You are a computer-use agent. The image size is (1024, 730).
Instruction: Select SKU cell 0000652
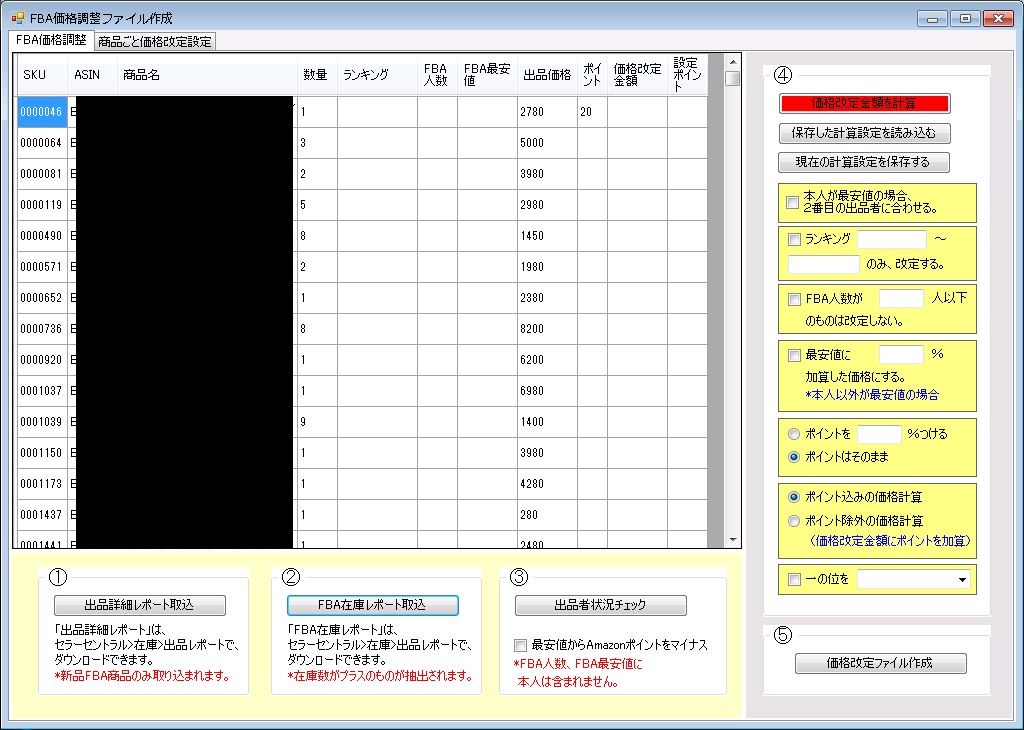coord(42,298)
